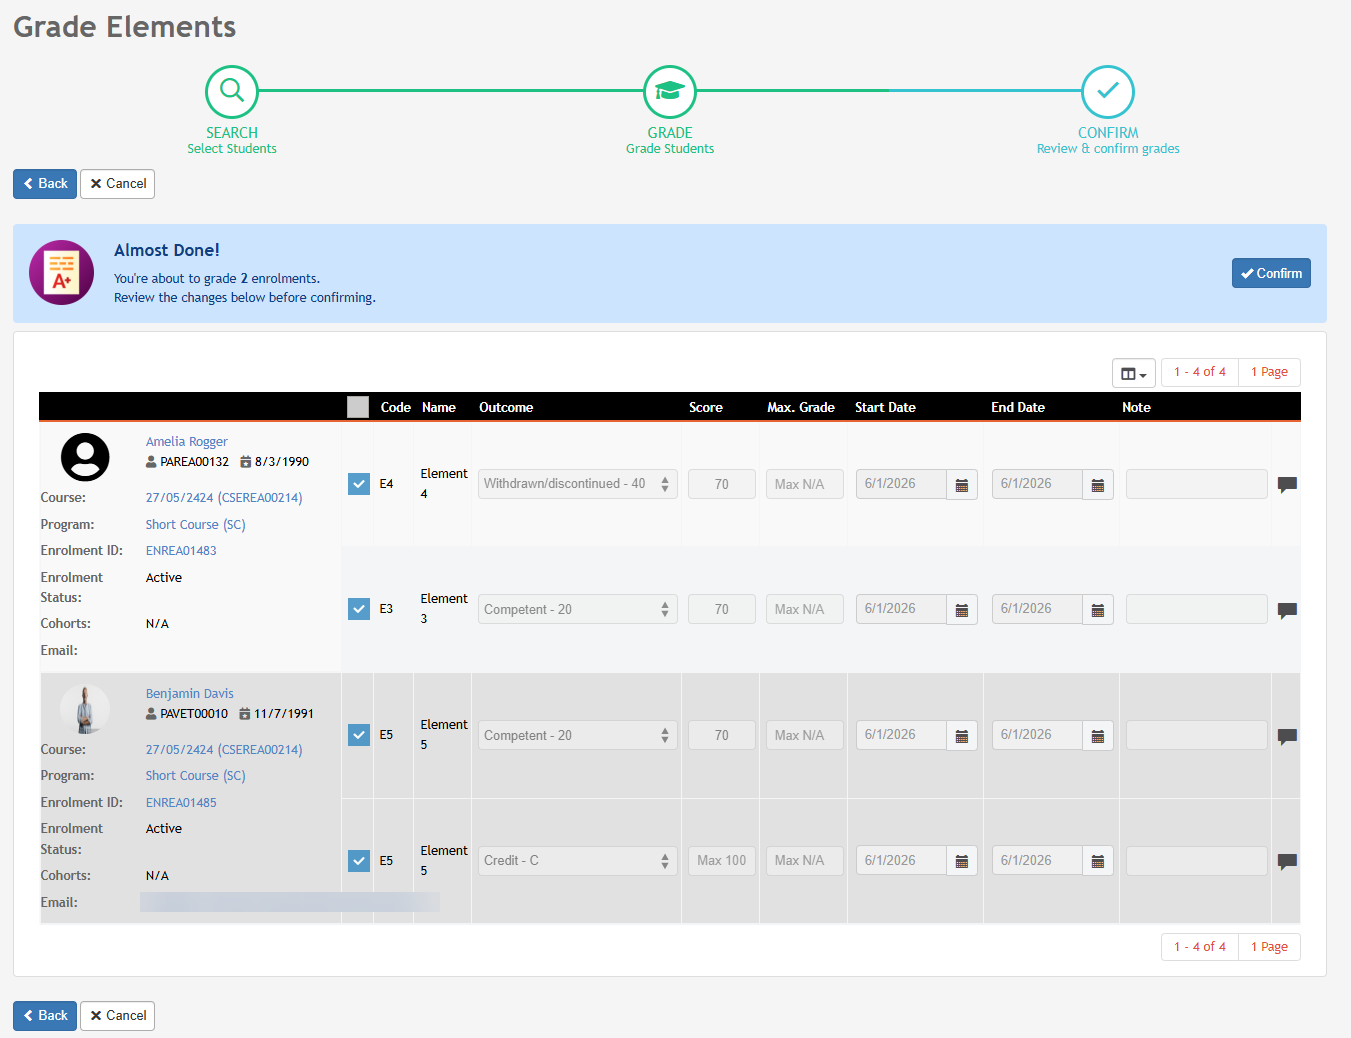
Task: Click note comment icon in Benjamin's Competent row
Action: 1287,736
